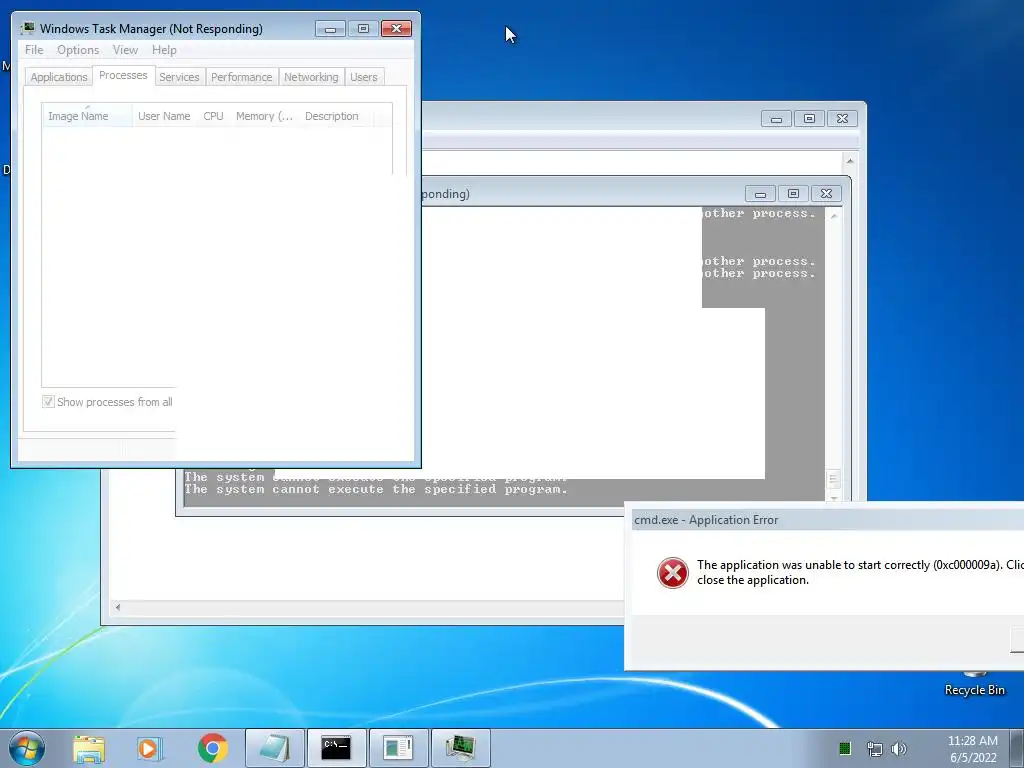1024x768 pixels.
Task: Switch to the Applications tab
Action: coord(59,77)
